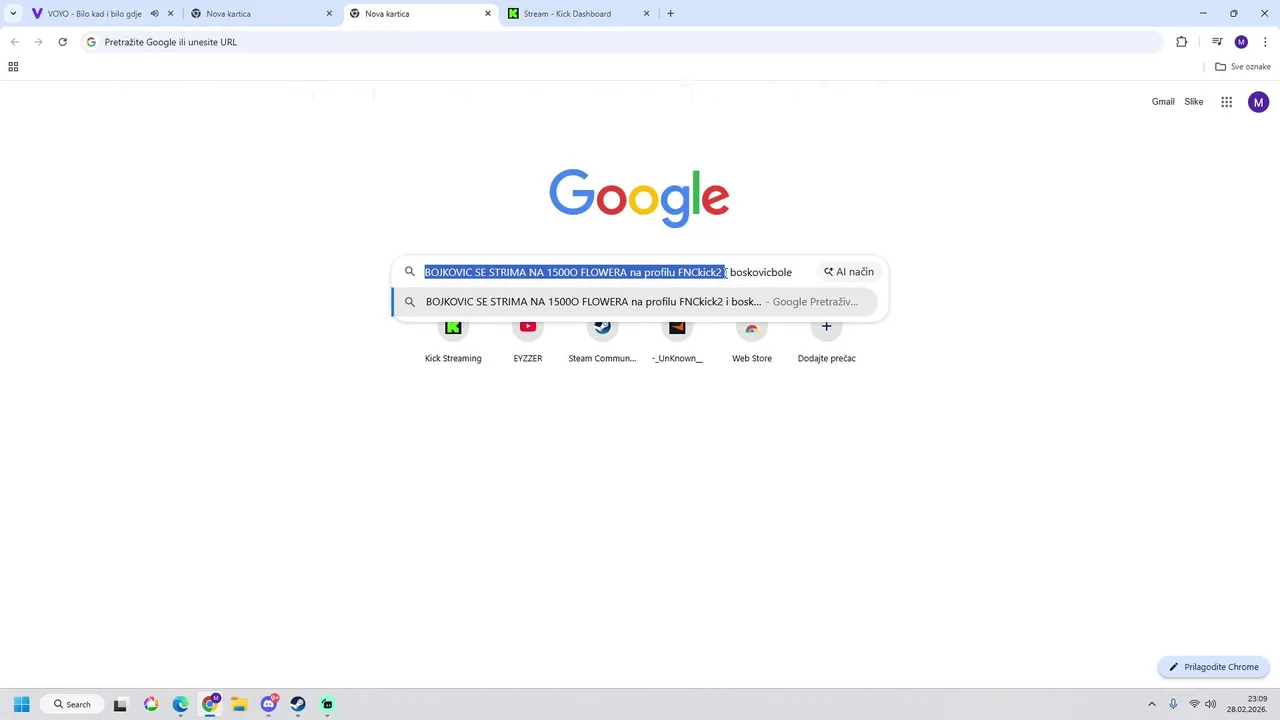The image size is (1280, 720).
Task: Open Steam from the taskbar
Action: click(x=298, y=704)
